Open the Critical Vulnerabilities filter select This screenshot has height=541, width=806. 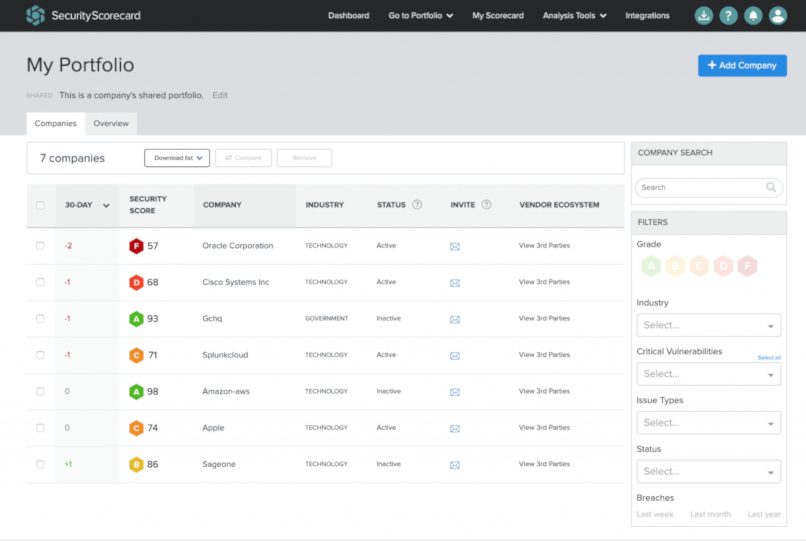[x=708, y=374]
